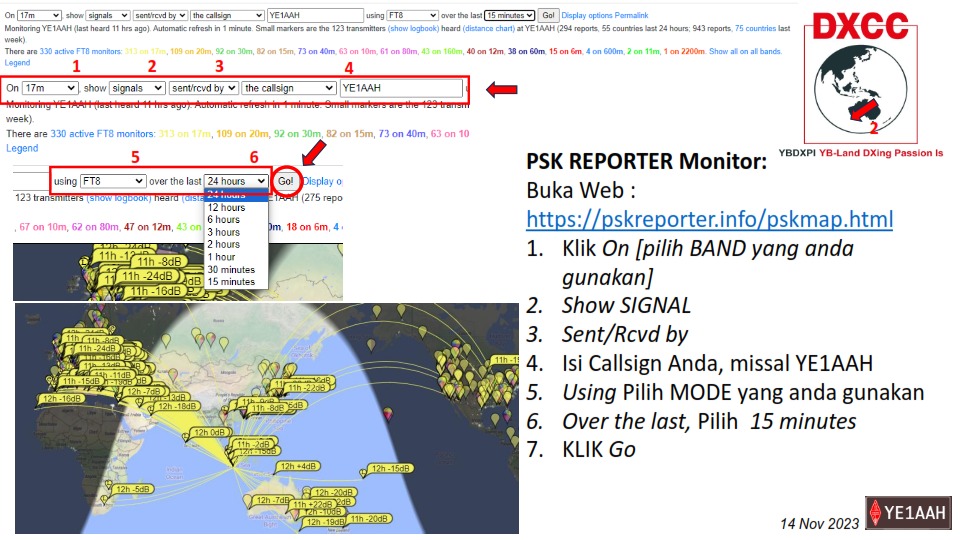Select the 12h -20dB marker label

[334, 492]
